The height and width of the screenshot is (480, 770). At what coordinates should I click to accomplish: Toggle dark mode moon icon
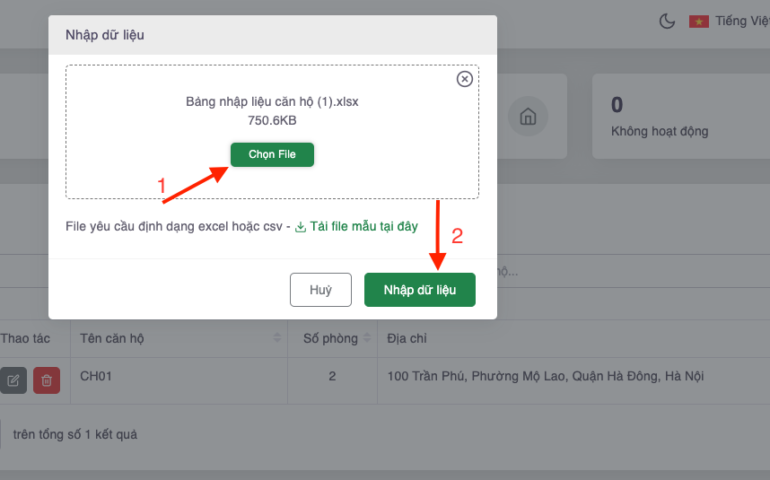point(667,21)
